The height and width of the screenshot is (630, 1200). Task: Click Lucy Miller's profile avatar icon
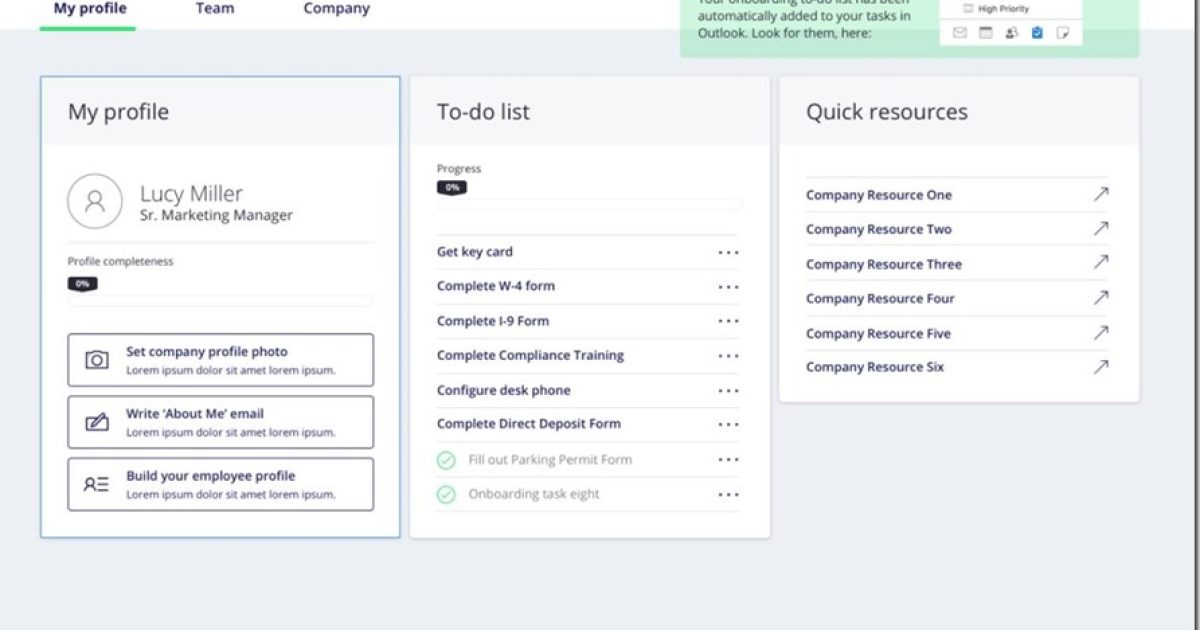(95, 201)
